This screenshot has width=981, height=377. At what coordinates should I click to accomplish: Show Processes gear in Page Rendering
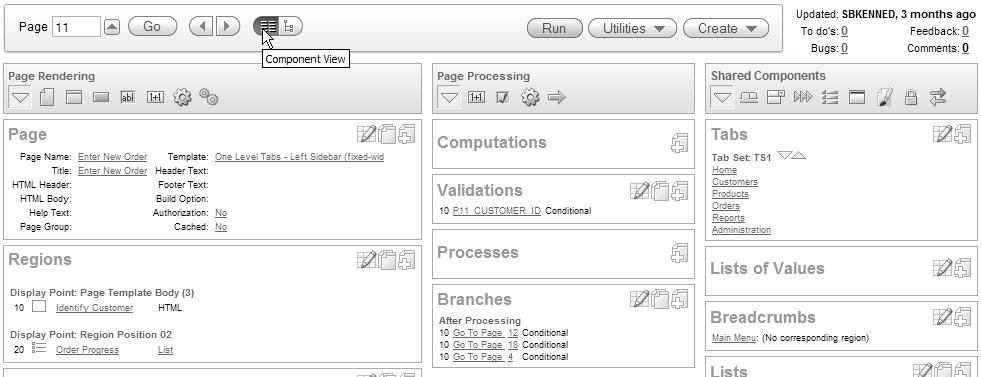[182, 98]
